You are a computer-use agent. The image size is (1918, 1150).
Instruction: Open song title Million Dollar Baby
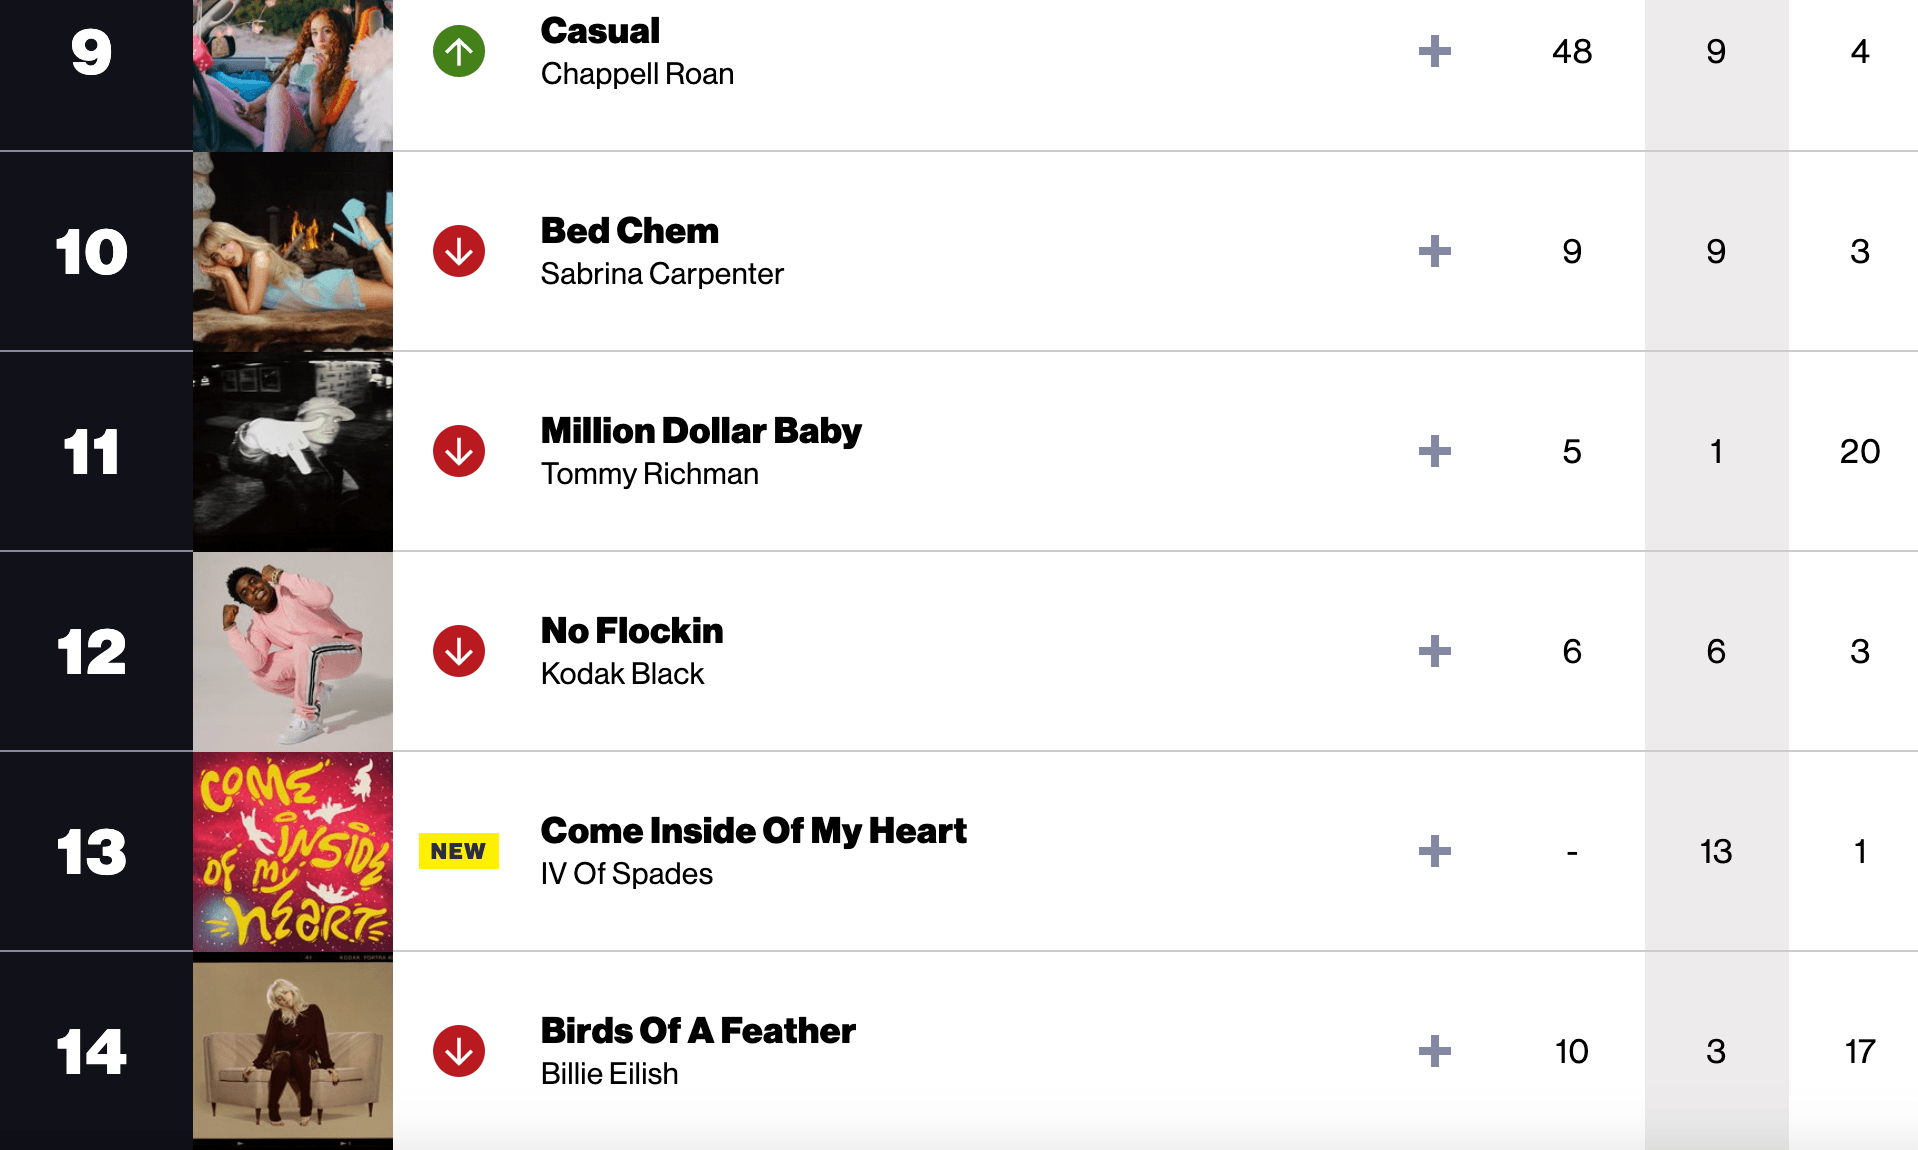[700, 431]
